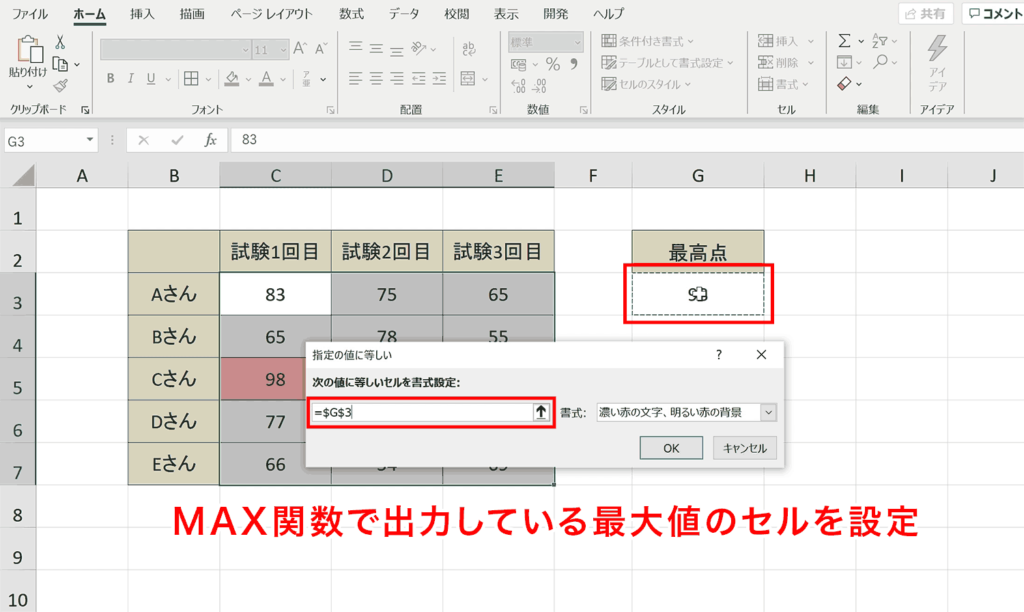The image size is (1024, 612).
Task: Click the Copy icon in clipboard group
Action: [60, 64]
